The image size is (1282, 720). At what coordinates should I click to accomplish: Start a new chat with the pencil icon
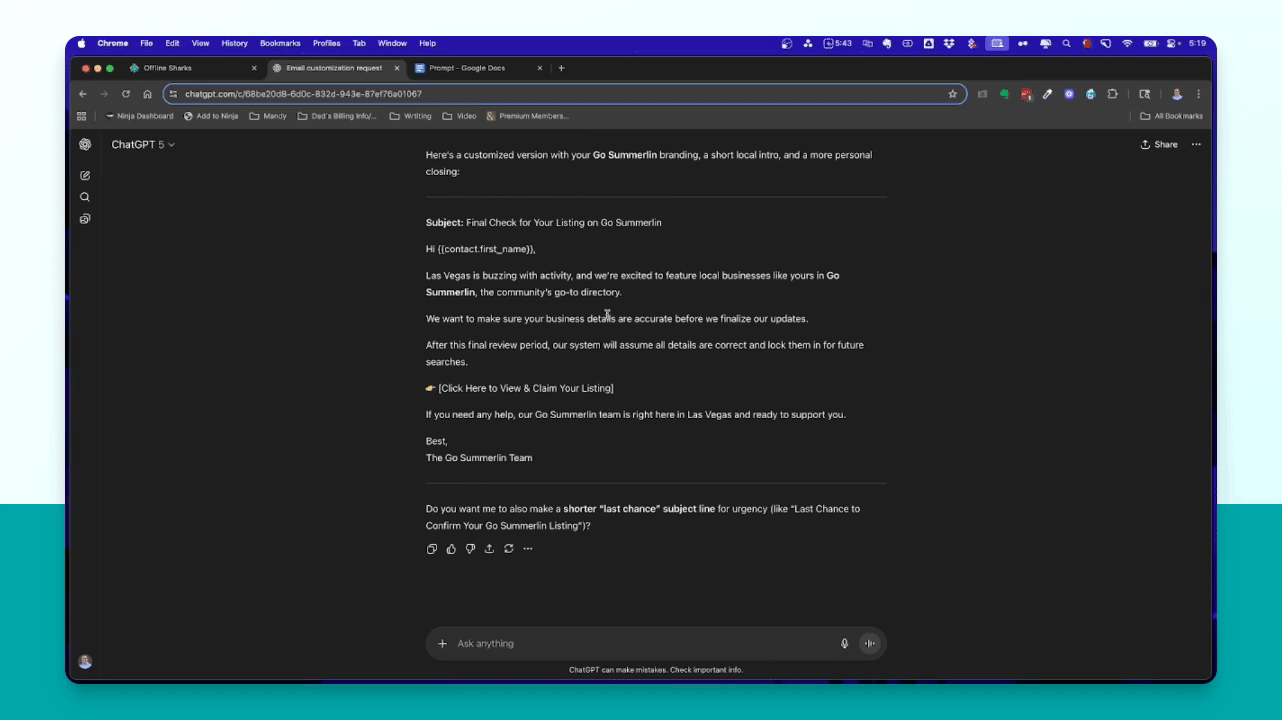point(85,175)
